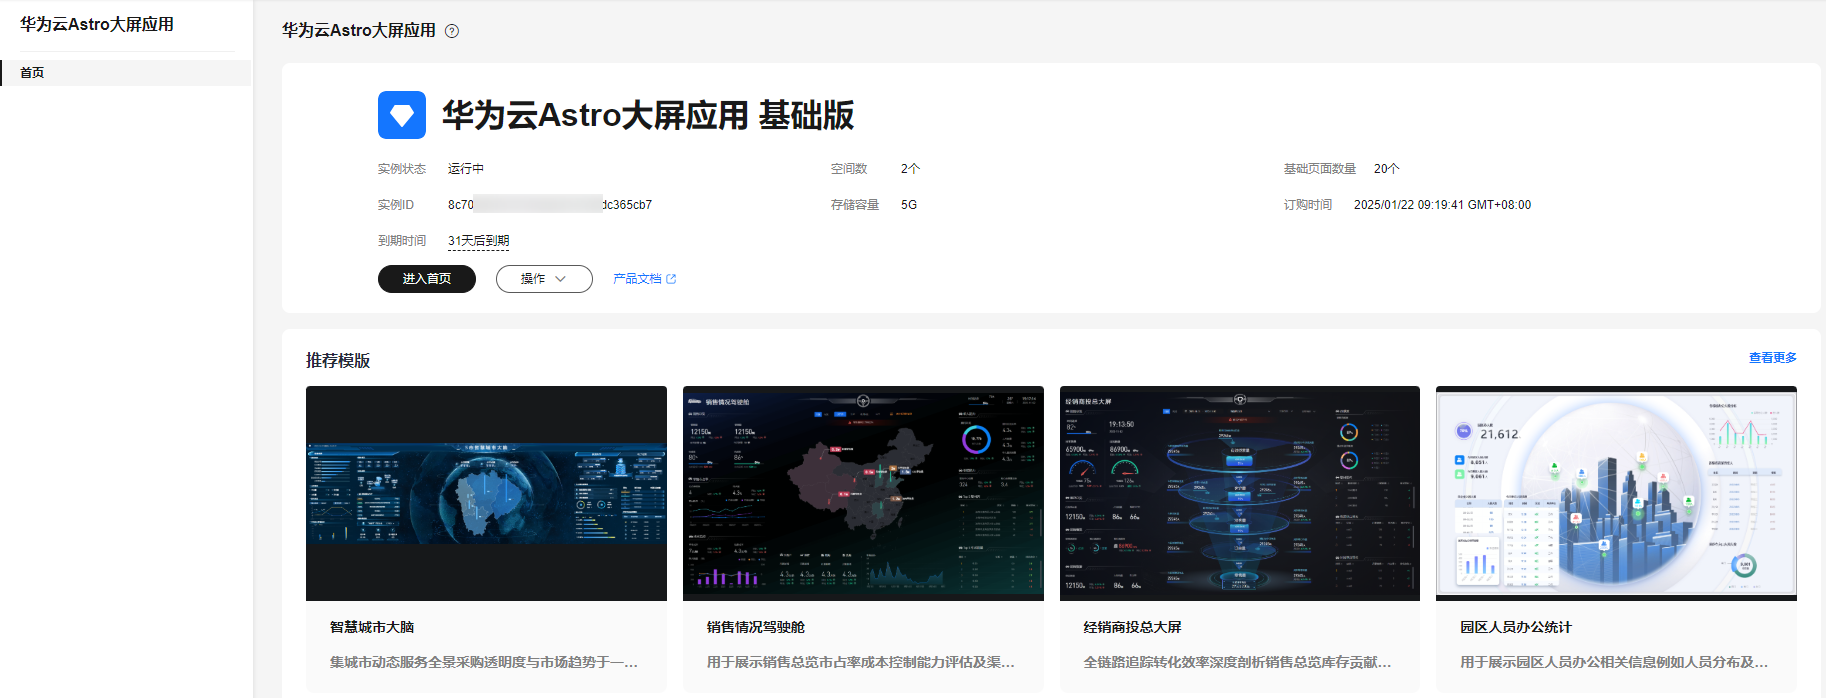Open the 智慧城市大脑 template thumbnail
This screenshot has width=1826, height=698.
click(x=486, y=493)
